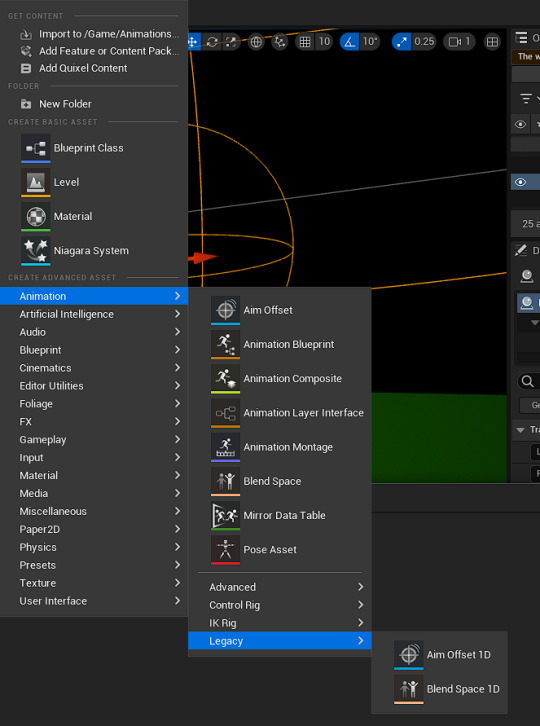Image resolution: width=540 pixels, height=726 pixels.
Task: Click the viewport layout grid icon
Action: (492, 42)
